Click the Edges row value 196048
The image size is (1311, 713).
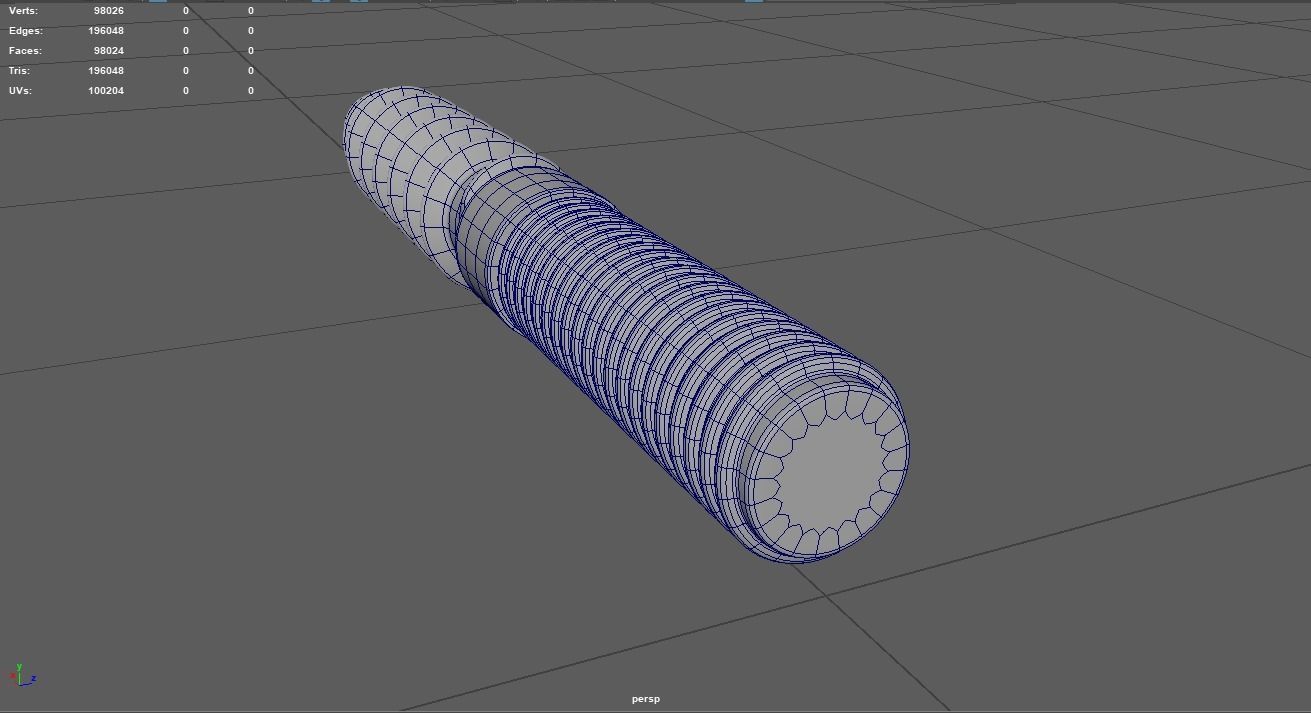click(x=106, y=31)
